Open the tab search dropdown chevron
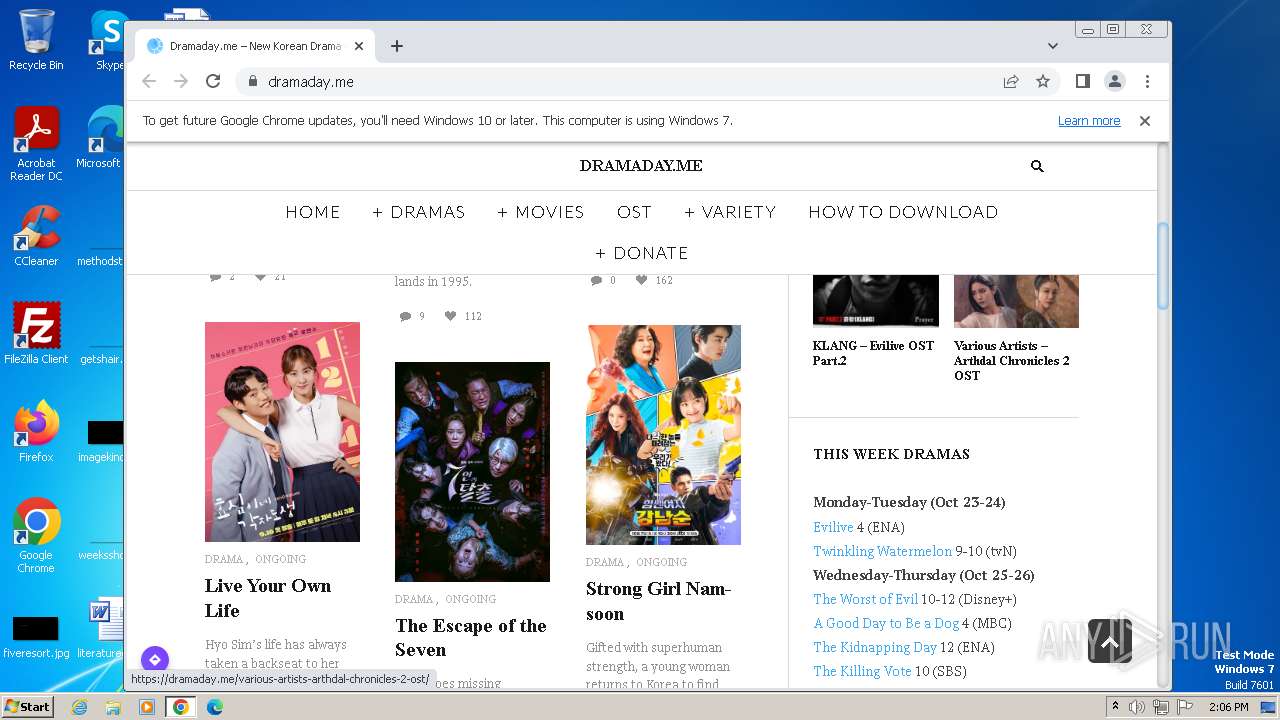 1053,46
